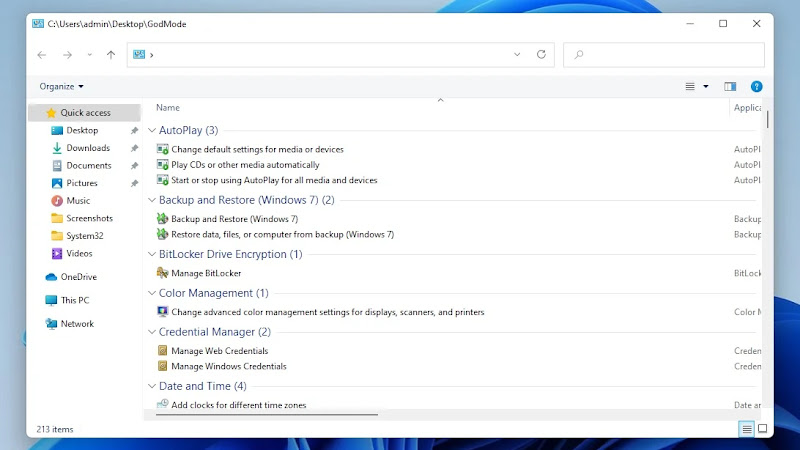800x450 pixels.
Task: Click the Manage Windows Credentials vault icon
Action: (162, 366)
